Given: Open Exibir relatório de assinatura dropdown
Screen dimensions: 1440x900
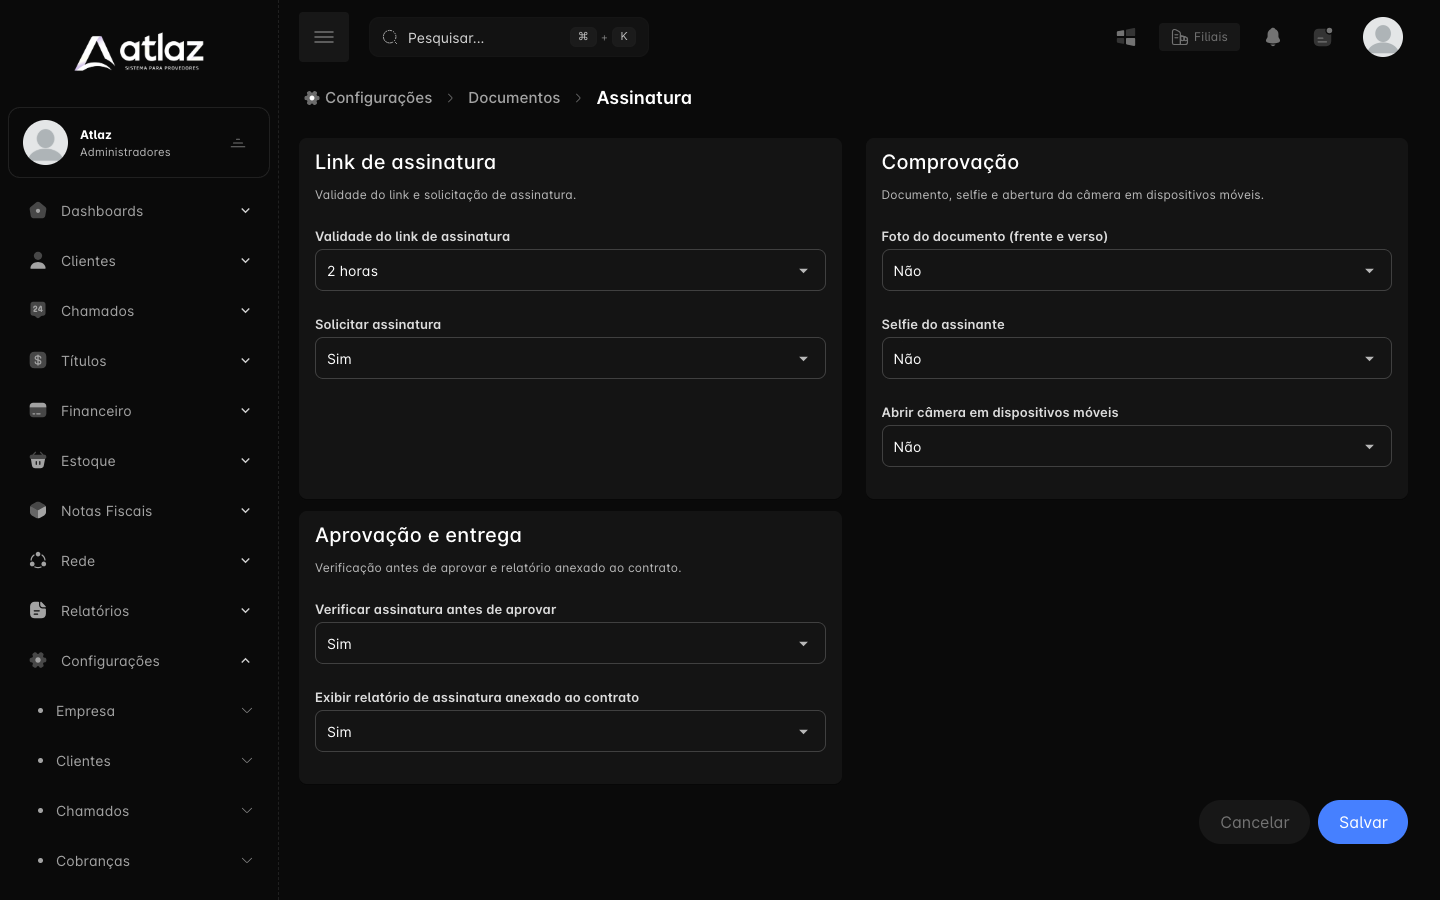Looking at the screenshot, I should coord(570,731).
